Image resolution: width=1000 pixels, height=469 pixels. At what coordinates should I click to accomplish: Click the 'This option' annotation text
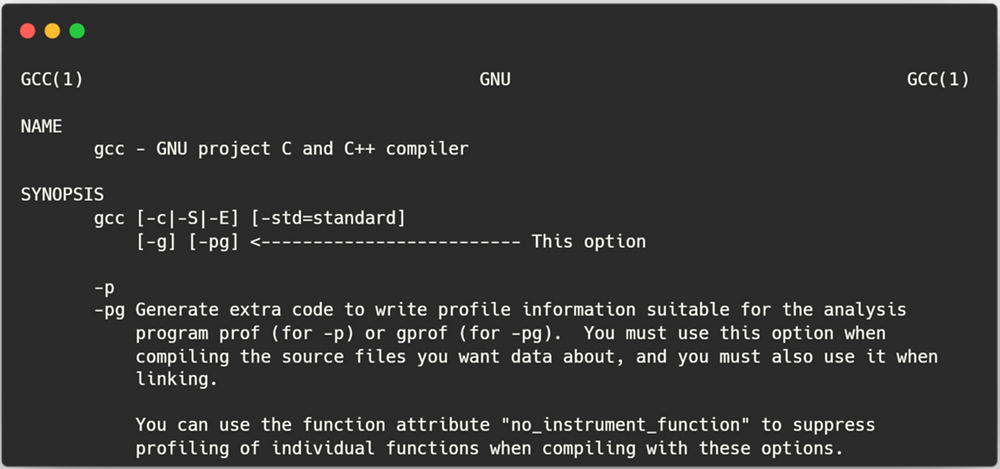[589, 242]
